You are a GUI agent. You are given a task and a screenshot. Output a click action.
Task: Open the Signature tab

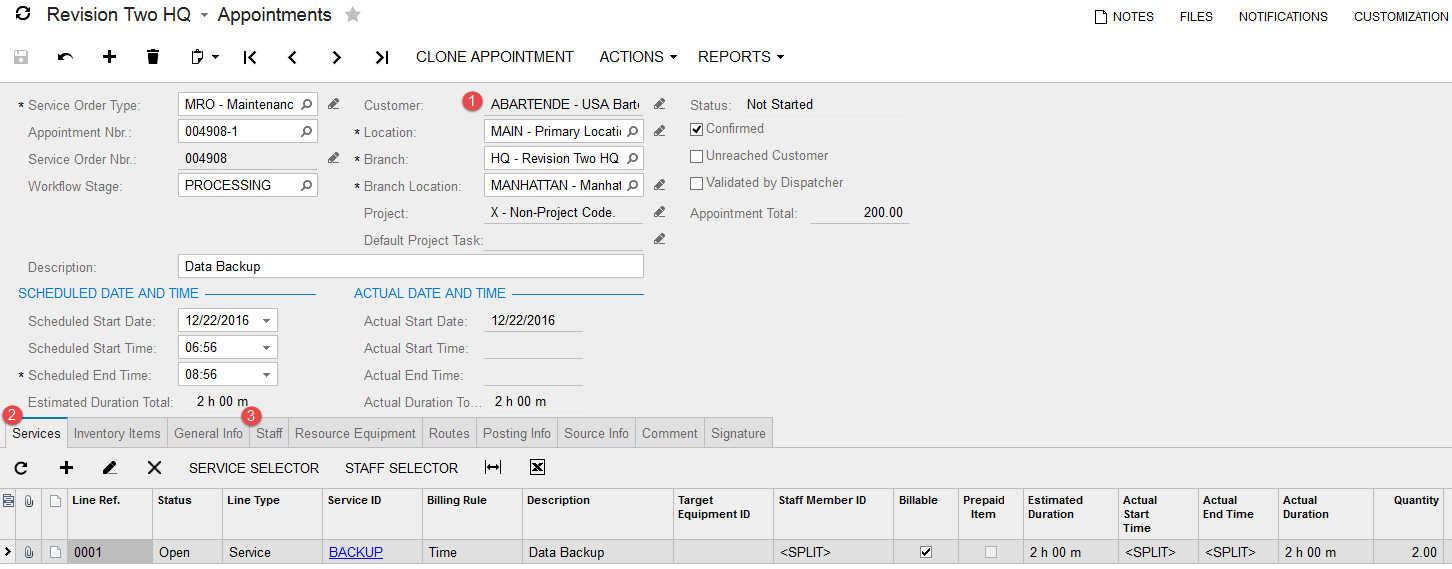point(739,433)
